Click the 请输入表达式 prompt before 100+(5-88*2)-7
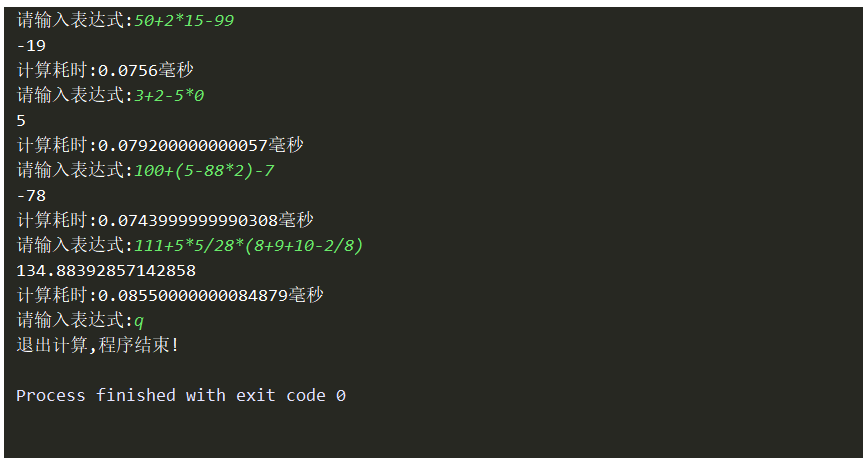This screenshot has width=866, height=465. (71, 170)
